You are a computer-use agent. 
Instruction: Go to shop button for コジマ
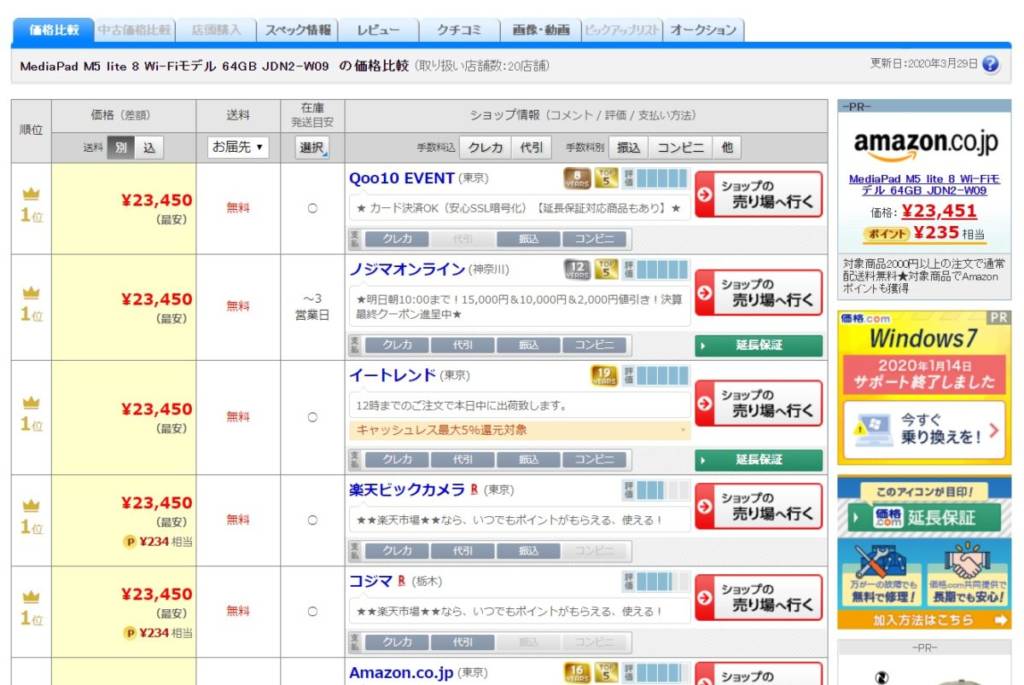point(759,597)
